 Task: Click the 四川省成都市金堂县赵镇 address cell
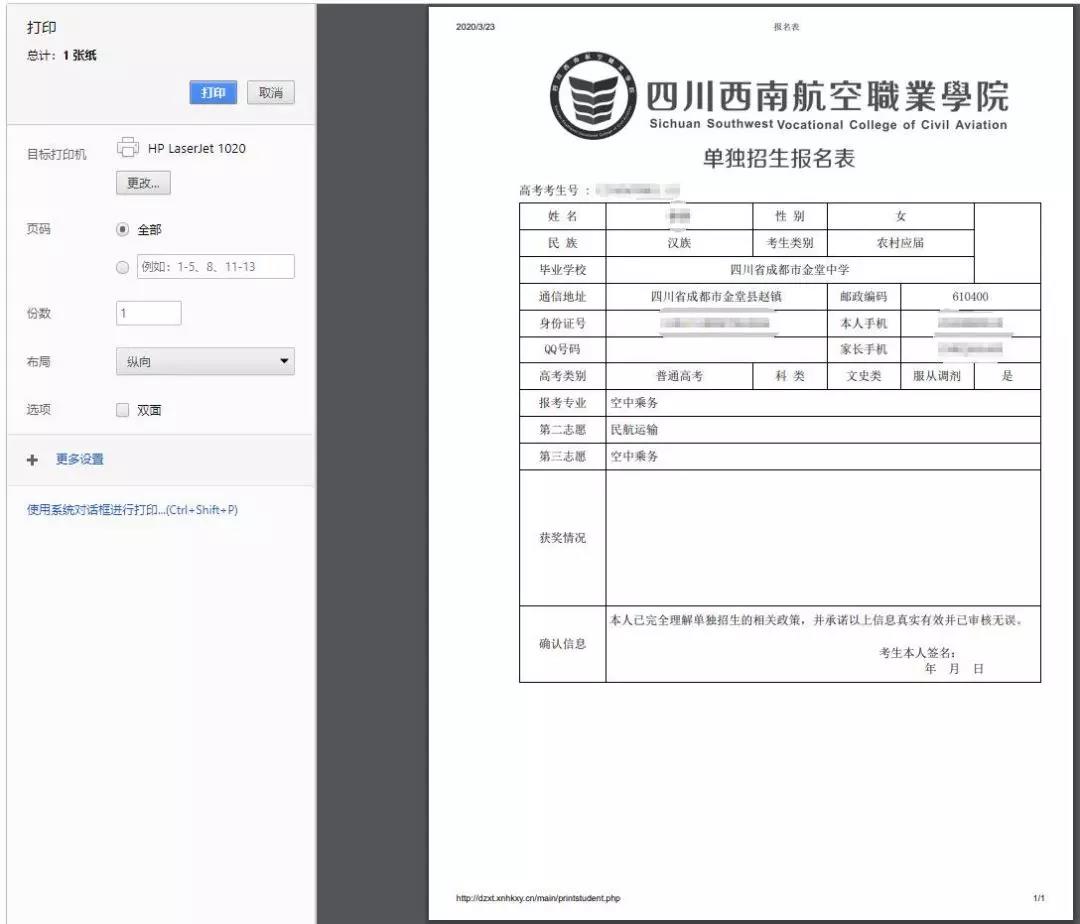pyautogui.click(x=716, y=297)
